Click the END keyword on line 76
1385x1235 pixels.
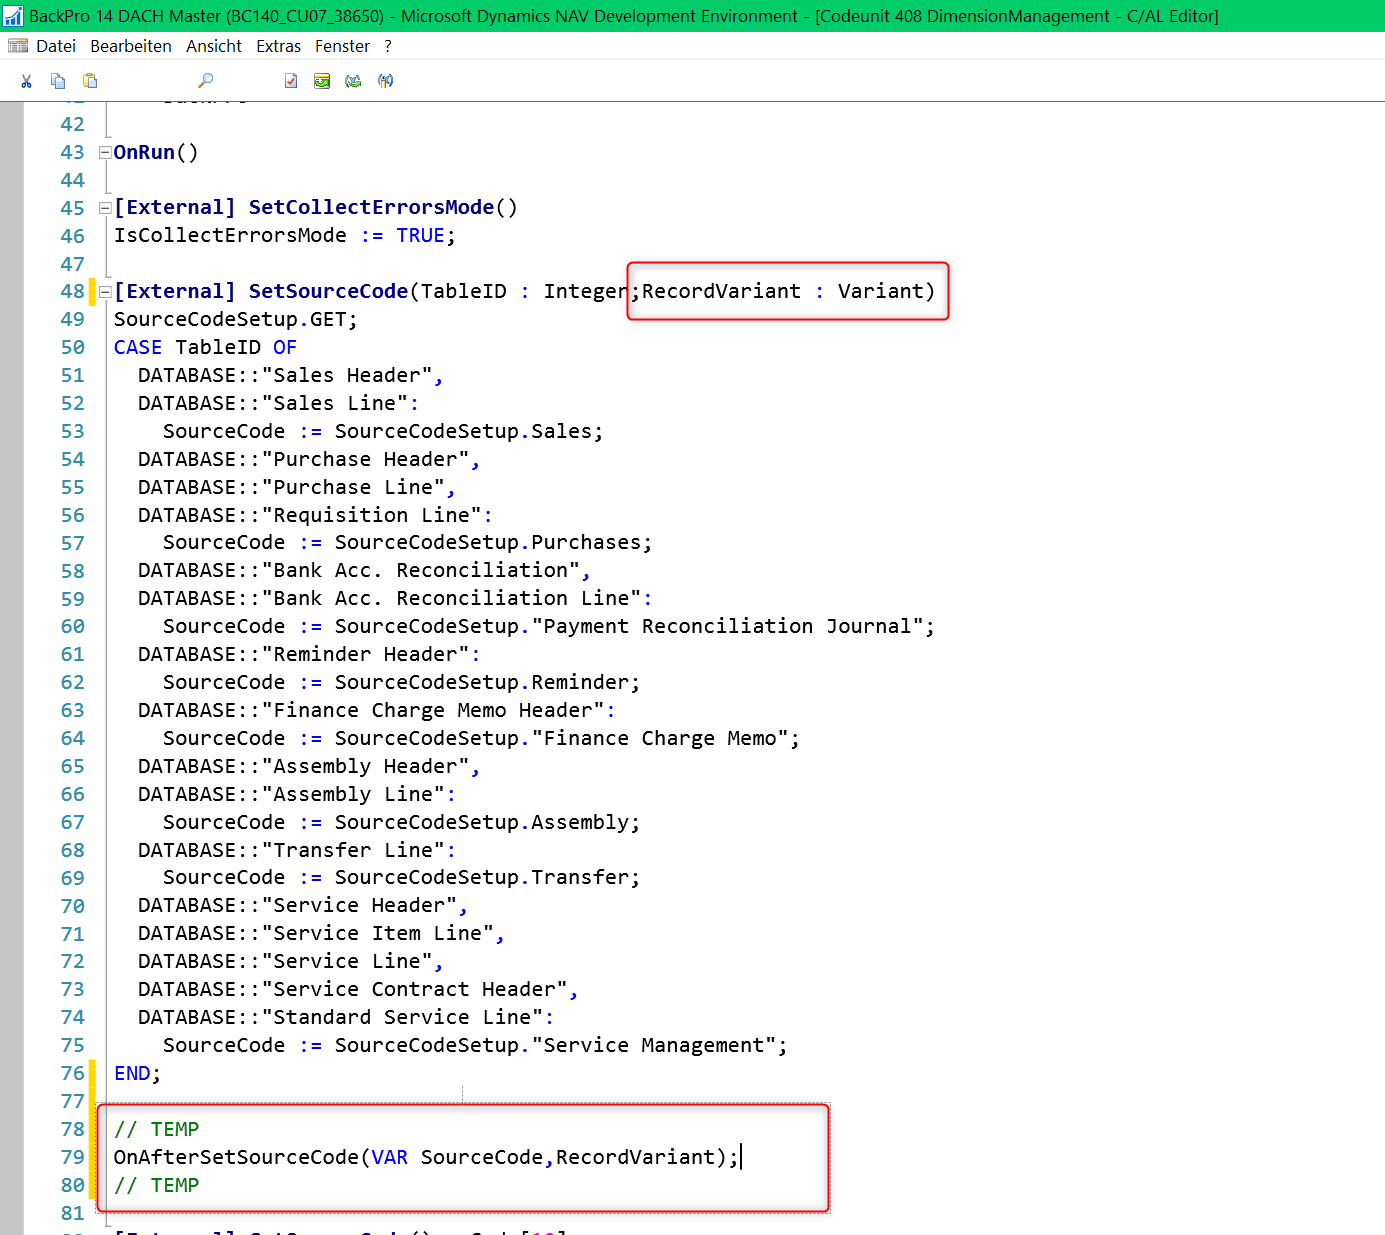132,1073
